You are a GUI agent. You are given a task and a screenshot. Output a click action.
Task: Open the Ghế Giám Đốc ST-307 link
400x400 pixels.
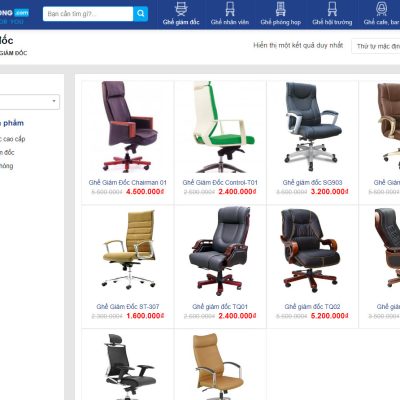[128, 306]
